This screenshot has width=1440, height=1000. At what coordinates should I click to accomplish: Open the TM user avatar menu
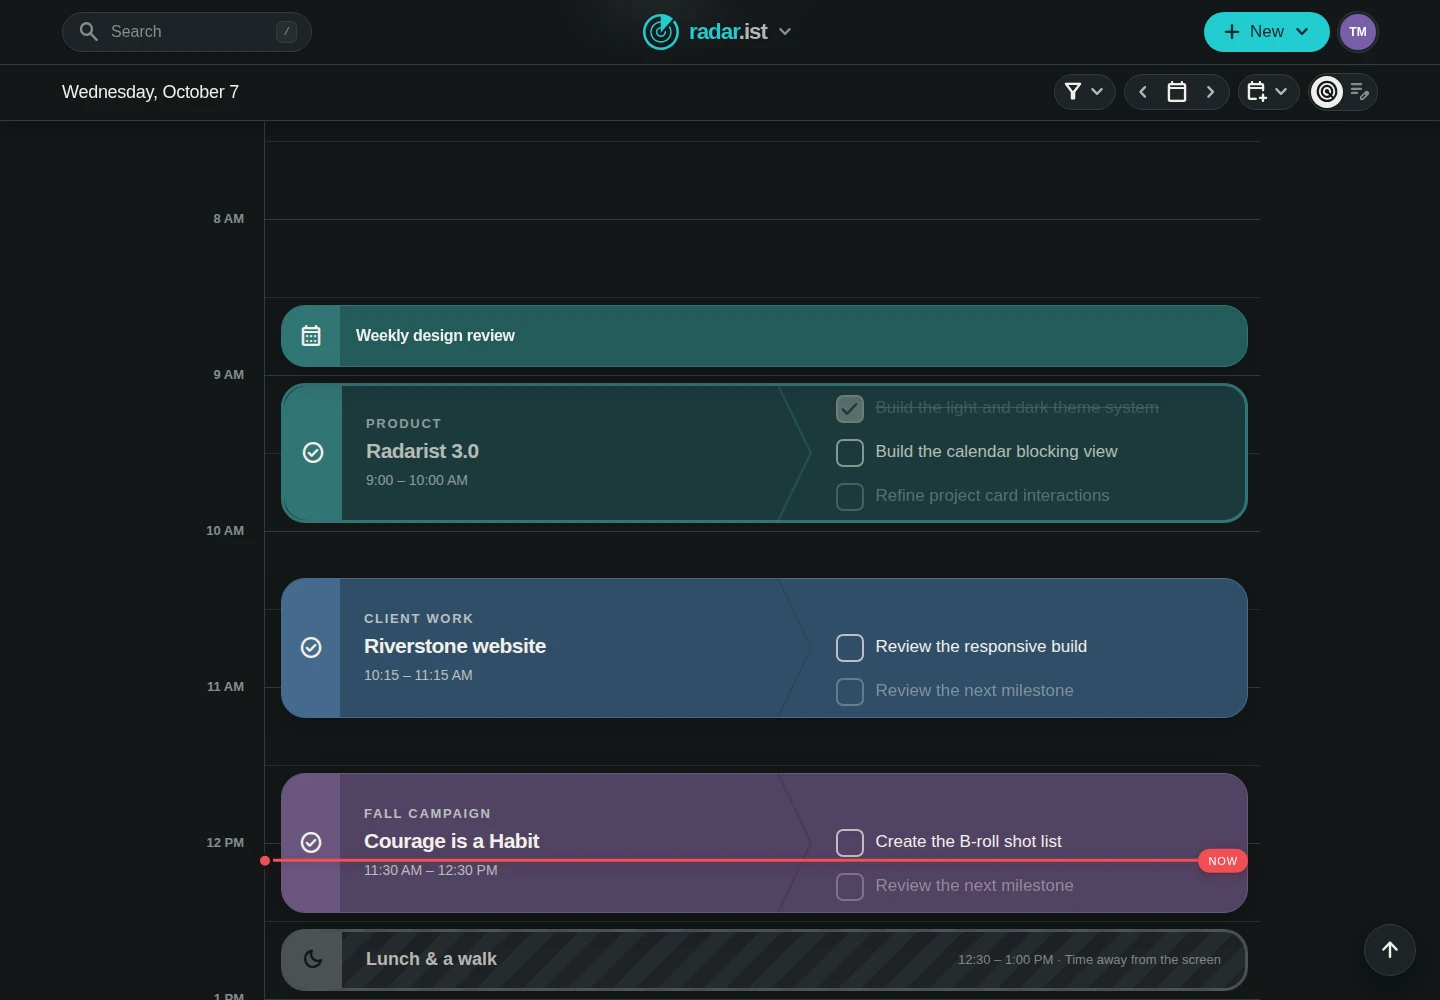click(x=1358, y=32)
